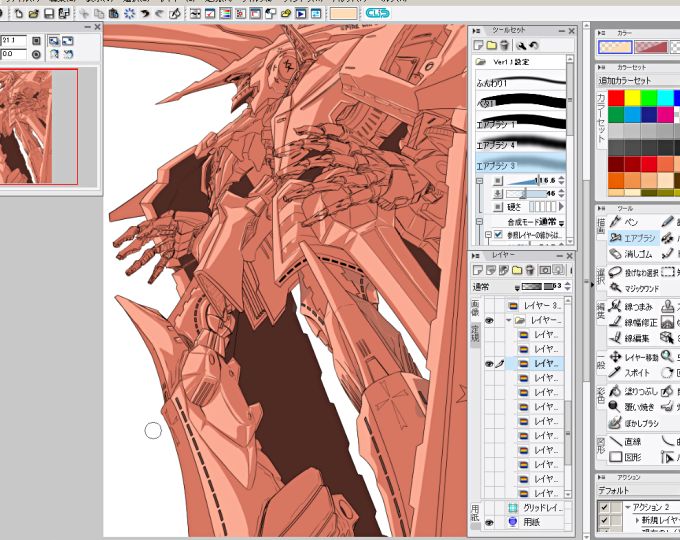Open file with the folder toolbar icon
The height and width of the screenshot is (540, 680).
tap(33, 13)
